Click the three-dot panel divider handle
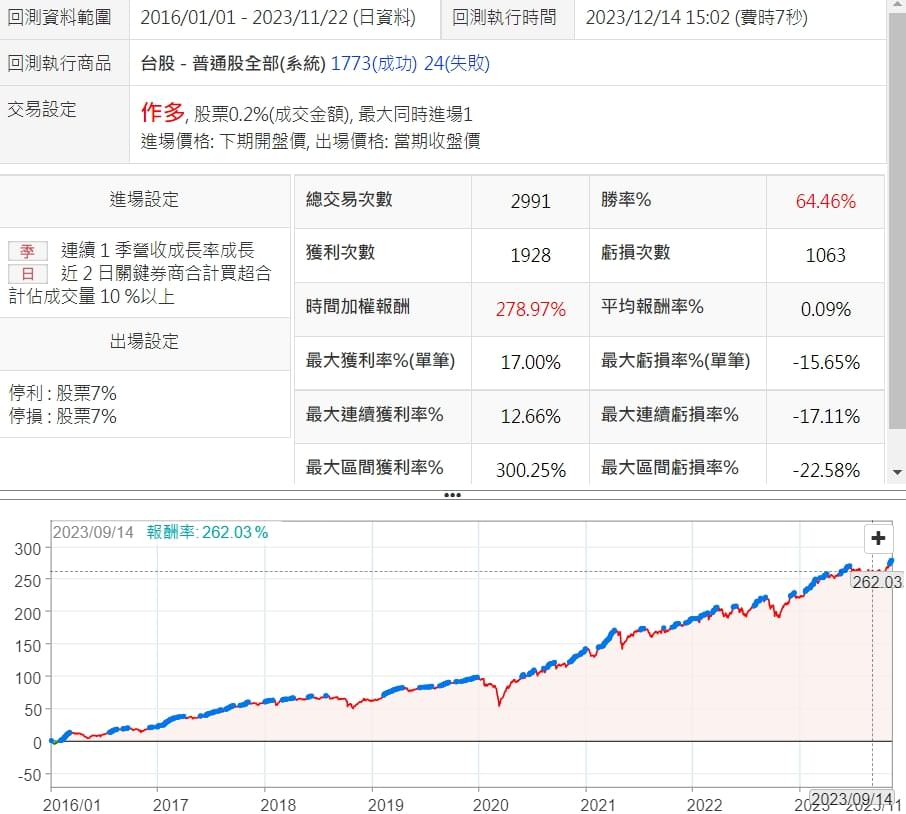Image resolution: width=906 pixels, height=814 pixels. pos(452,494)
